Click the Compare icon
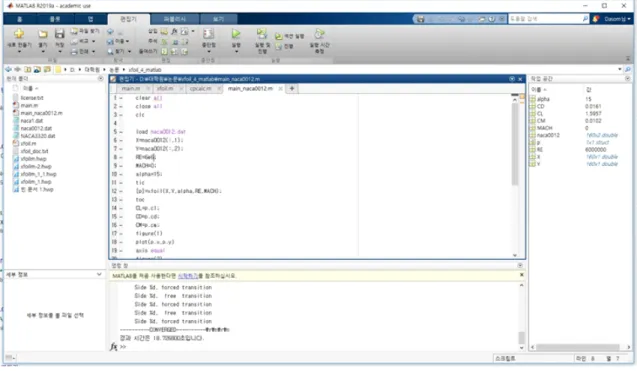This screenshot has width=637, height=371. [74, 41]
